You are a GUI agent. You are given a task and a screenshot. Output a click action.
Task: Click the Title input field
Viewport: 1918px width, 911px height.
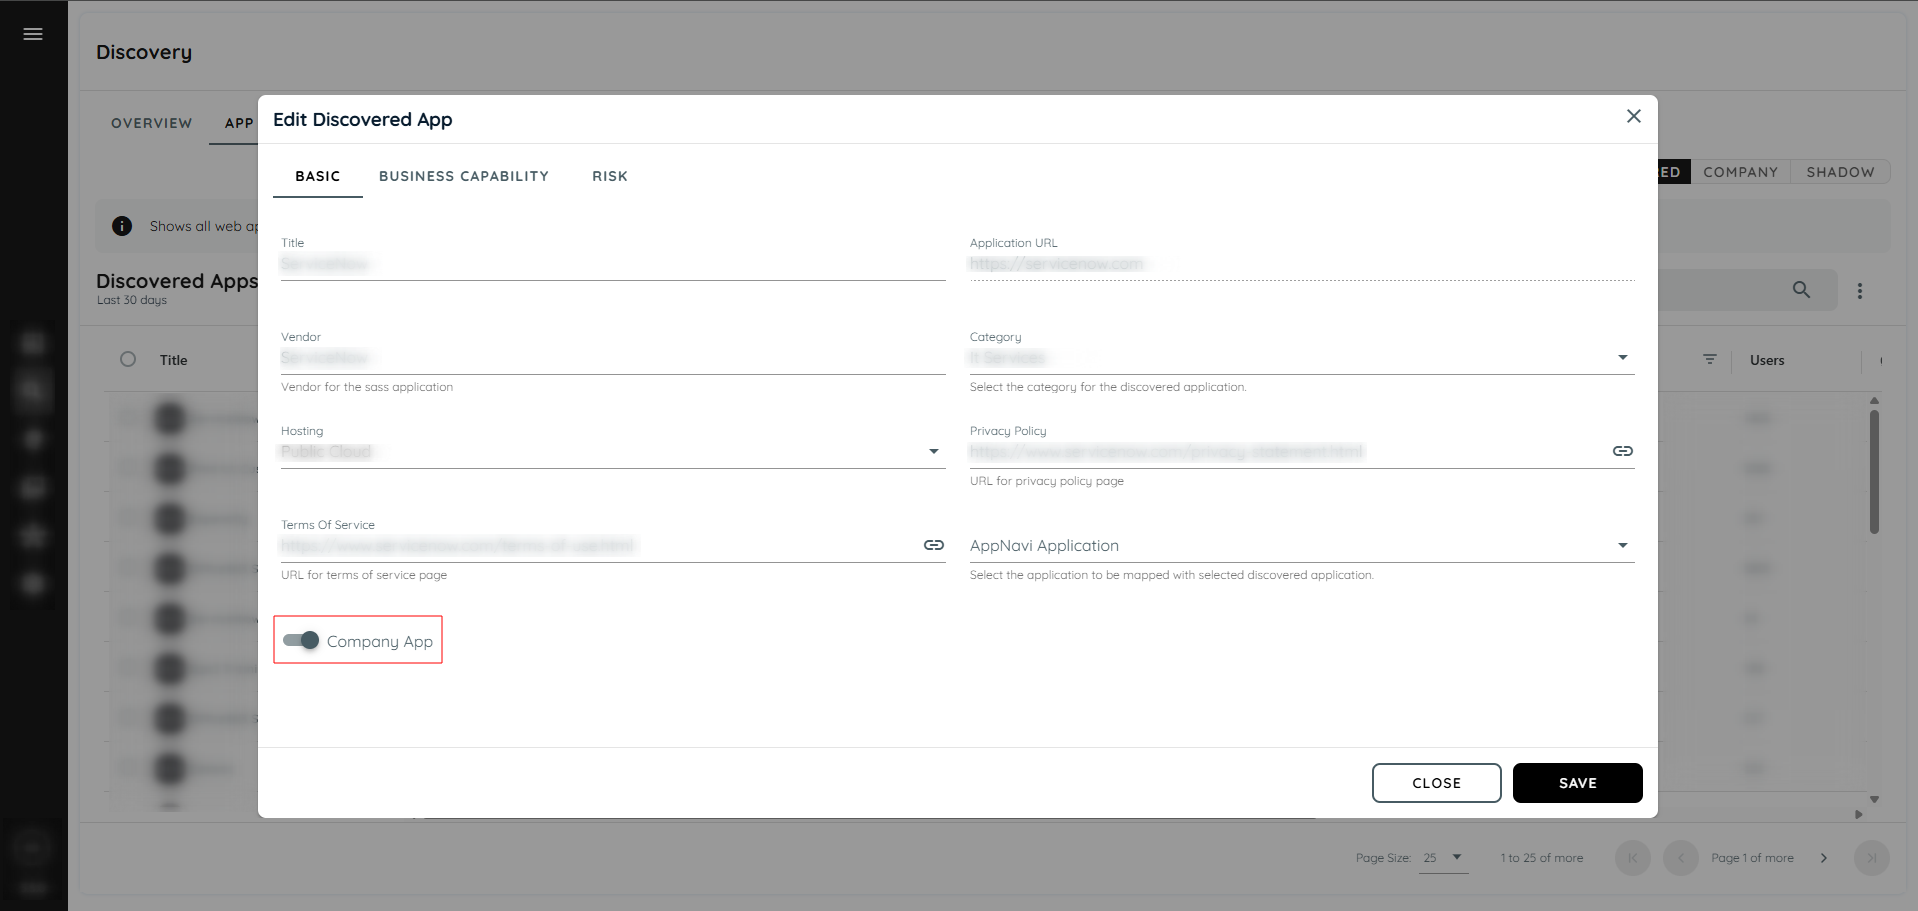pos(613,264)
